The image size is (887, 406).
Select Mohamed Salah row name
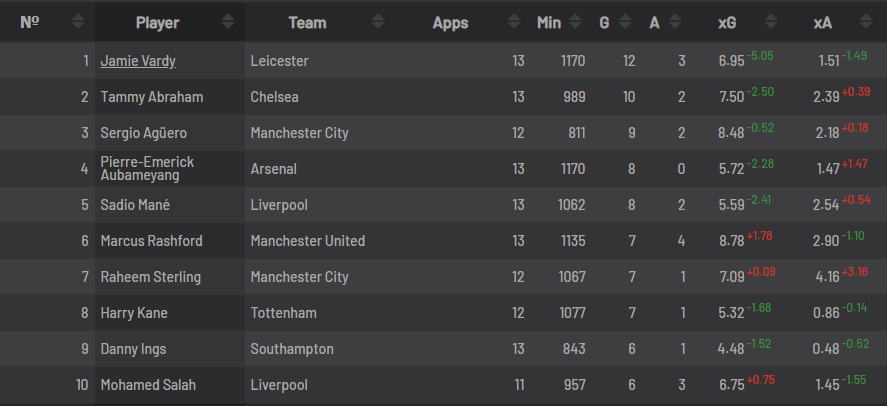148,385
